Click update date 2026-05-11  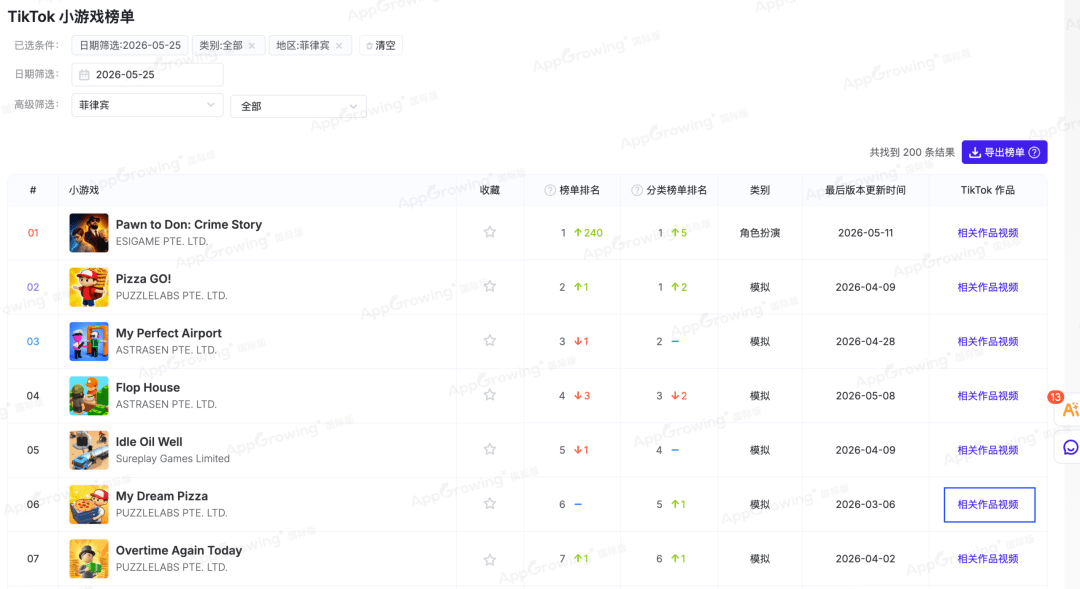(x=865, y=233)
